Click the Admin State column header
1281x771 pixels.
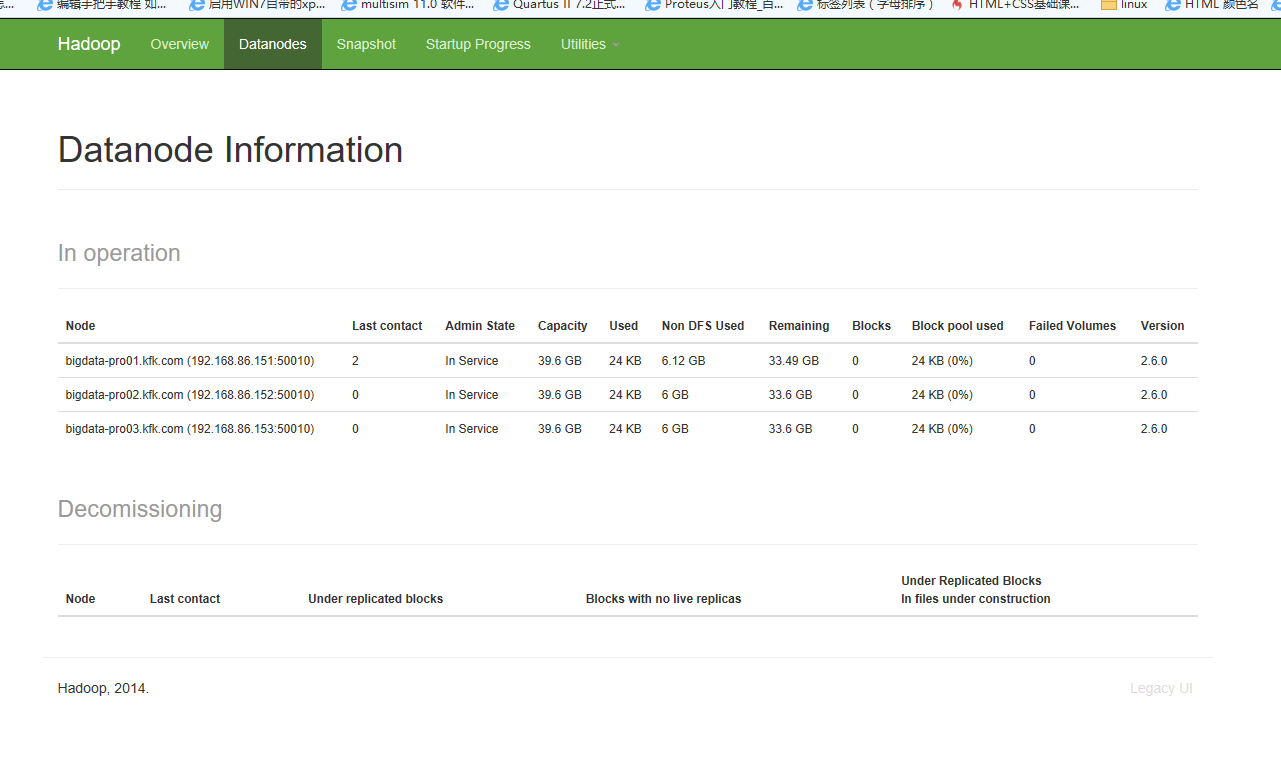[480, 326]
